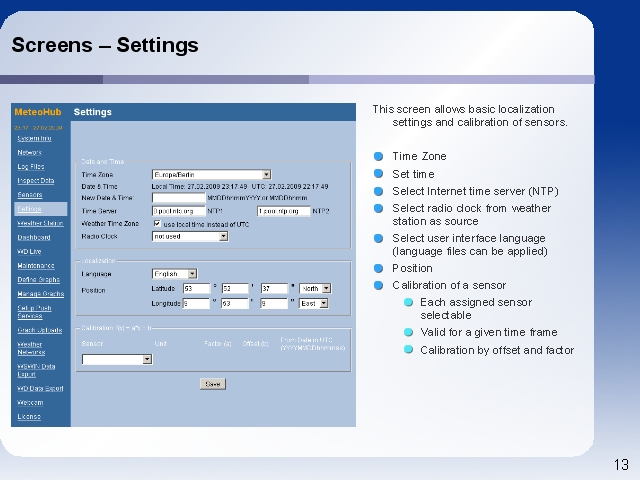Open WD Live in the sidebar
Screen dimensions: 640x480
coord(29,251)
